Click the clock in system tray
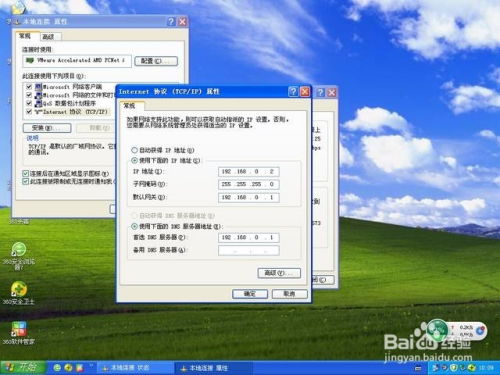This screenshot has width=500, height=375. (x=486, y=368)
